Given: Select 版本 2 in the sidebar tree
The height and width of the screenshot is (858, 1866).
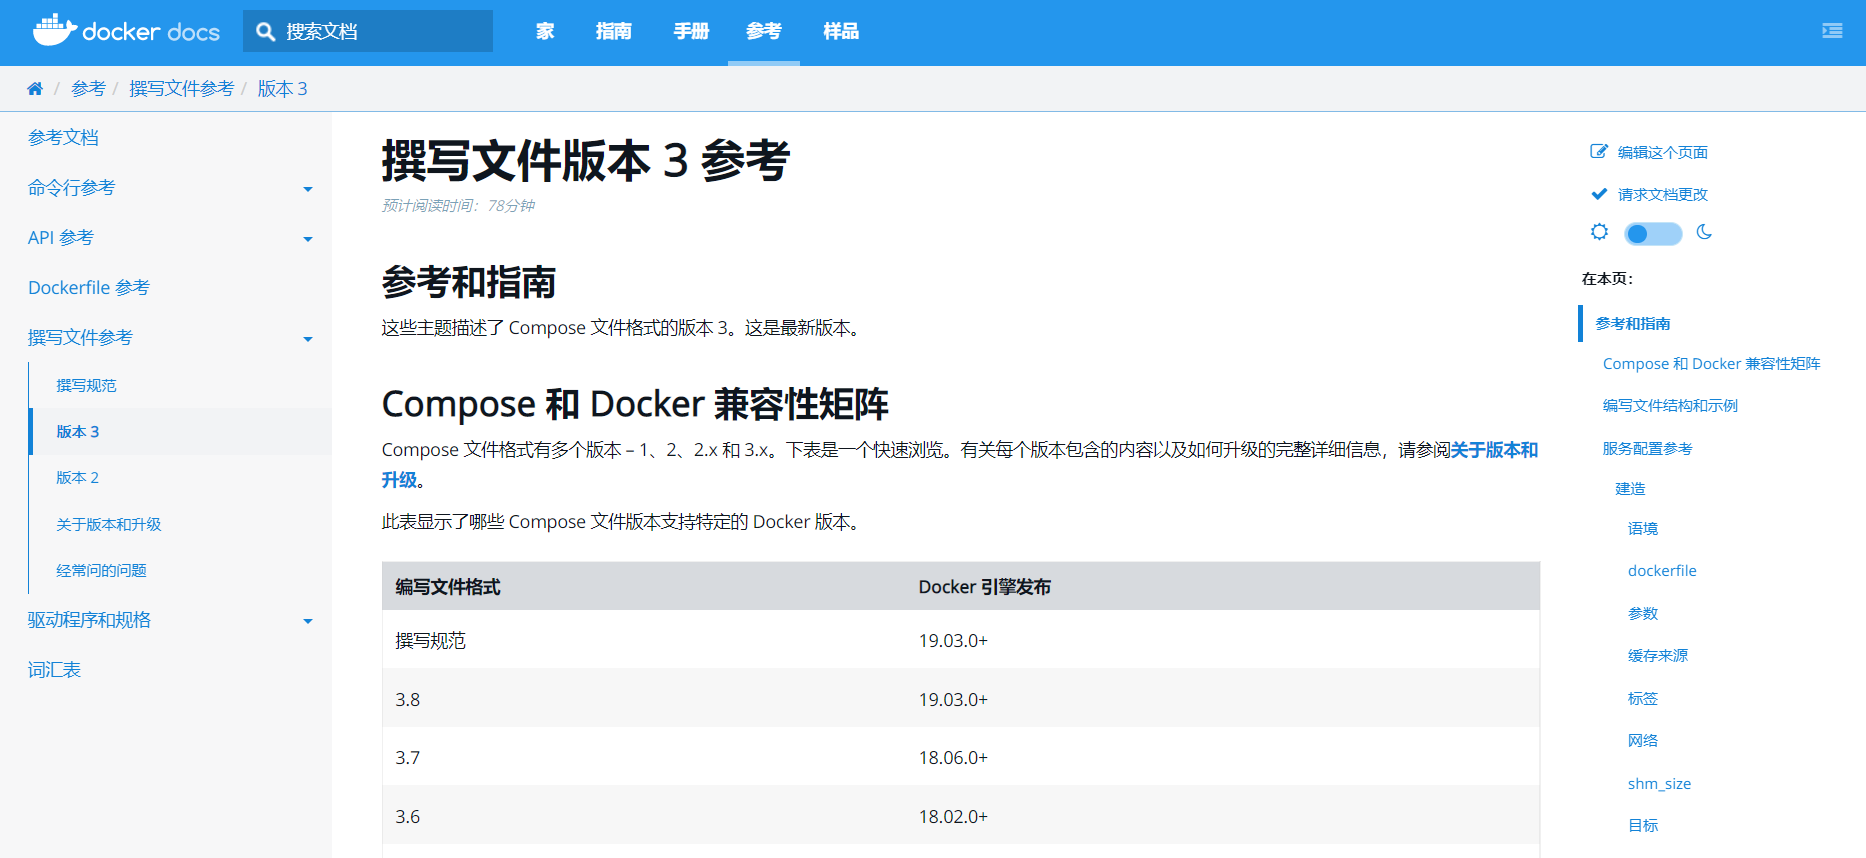Looking at the screenshot, I should click(78, 477).
